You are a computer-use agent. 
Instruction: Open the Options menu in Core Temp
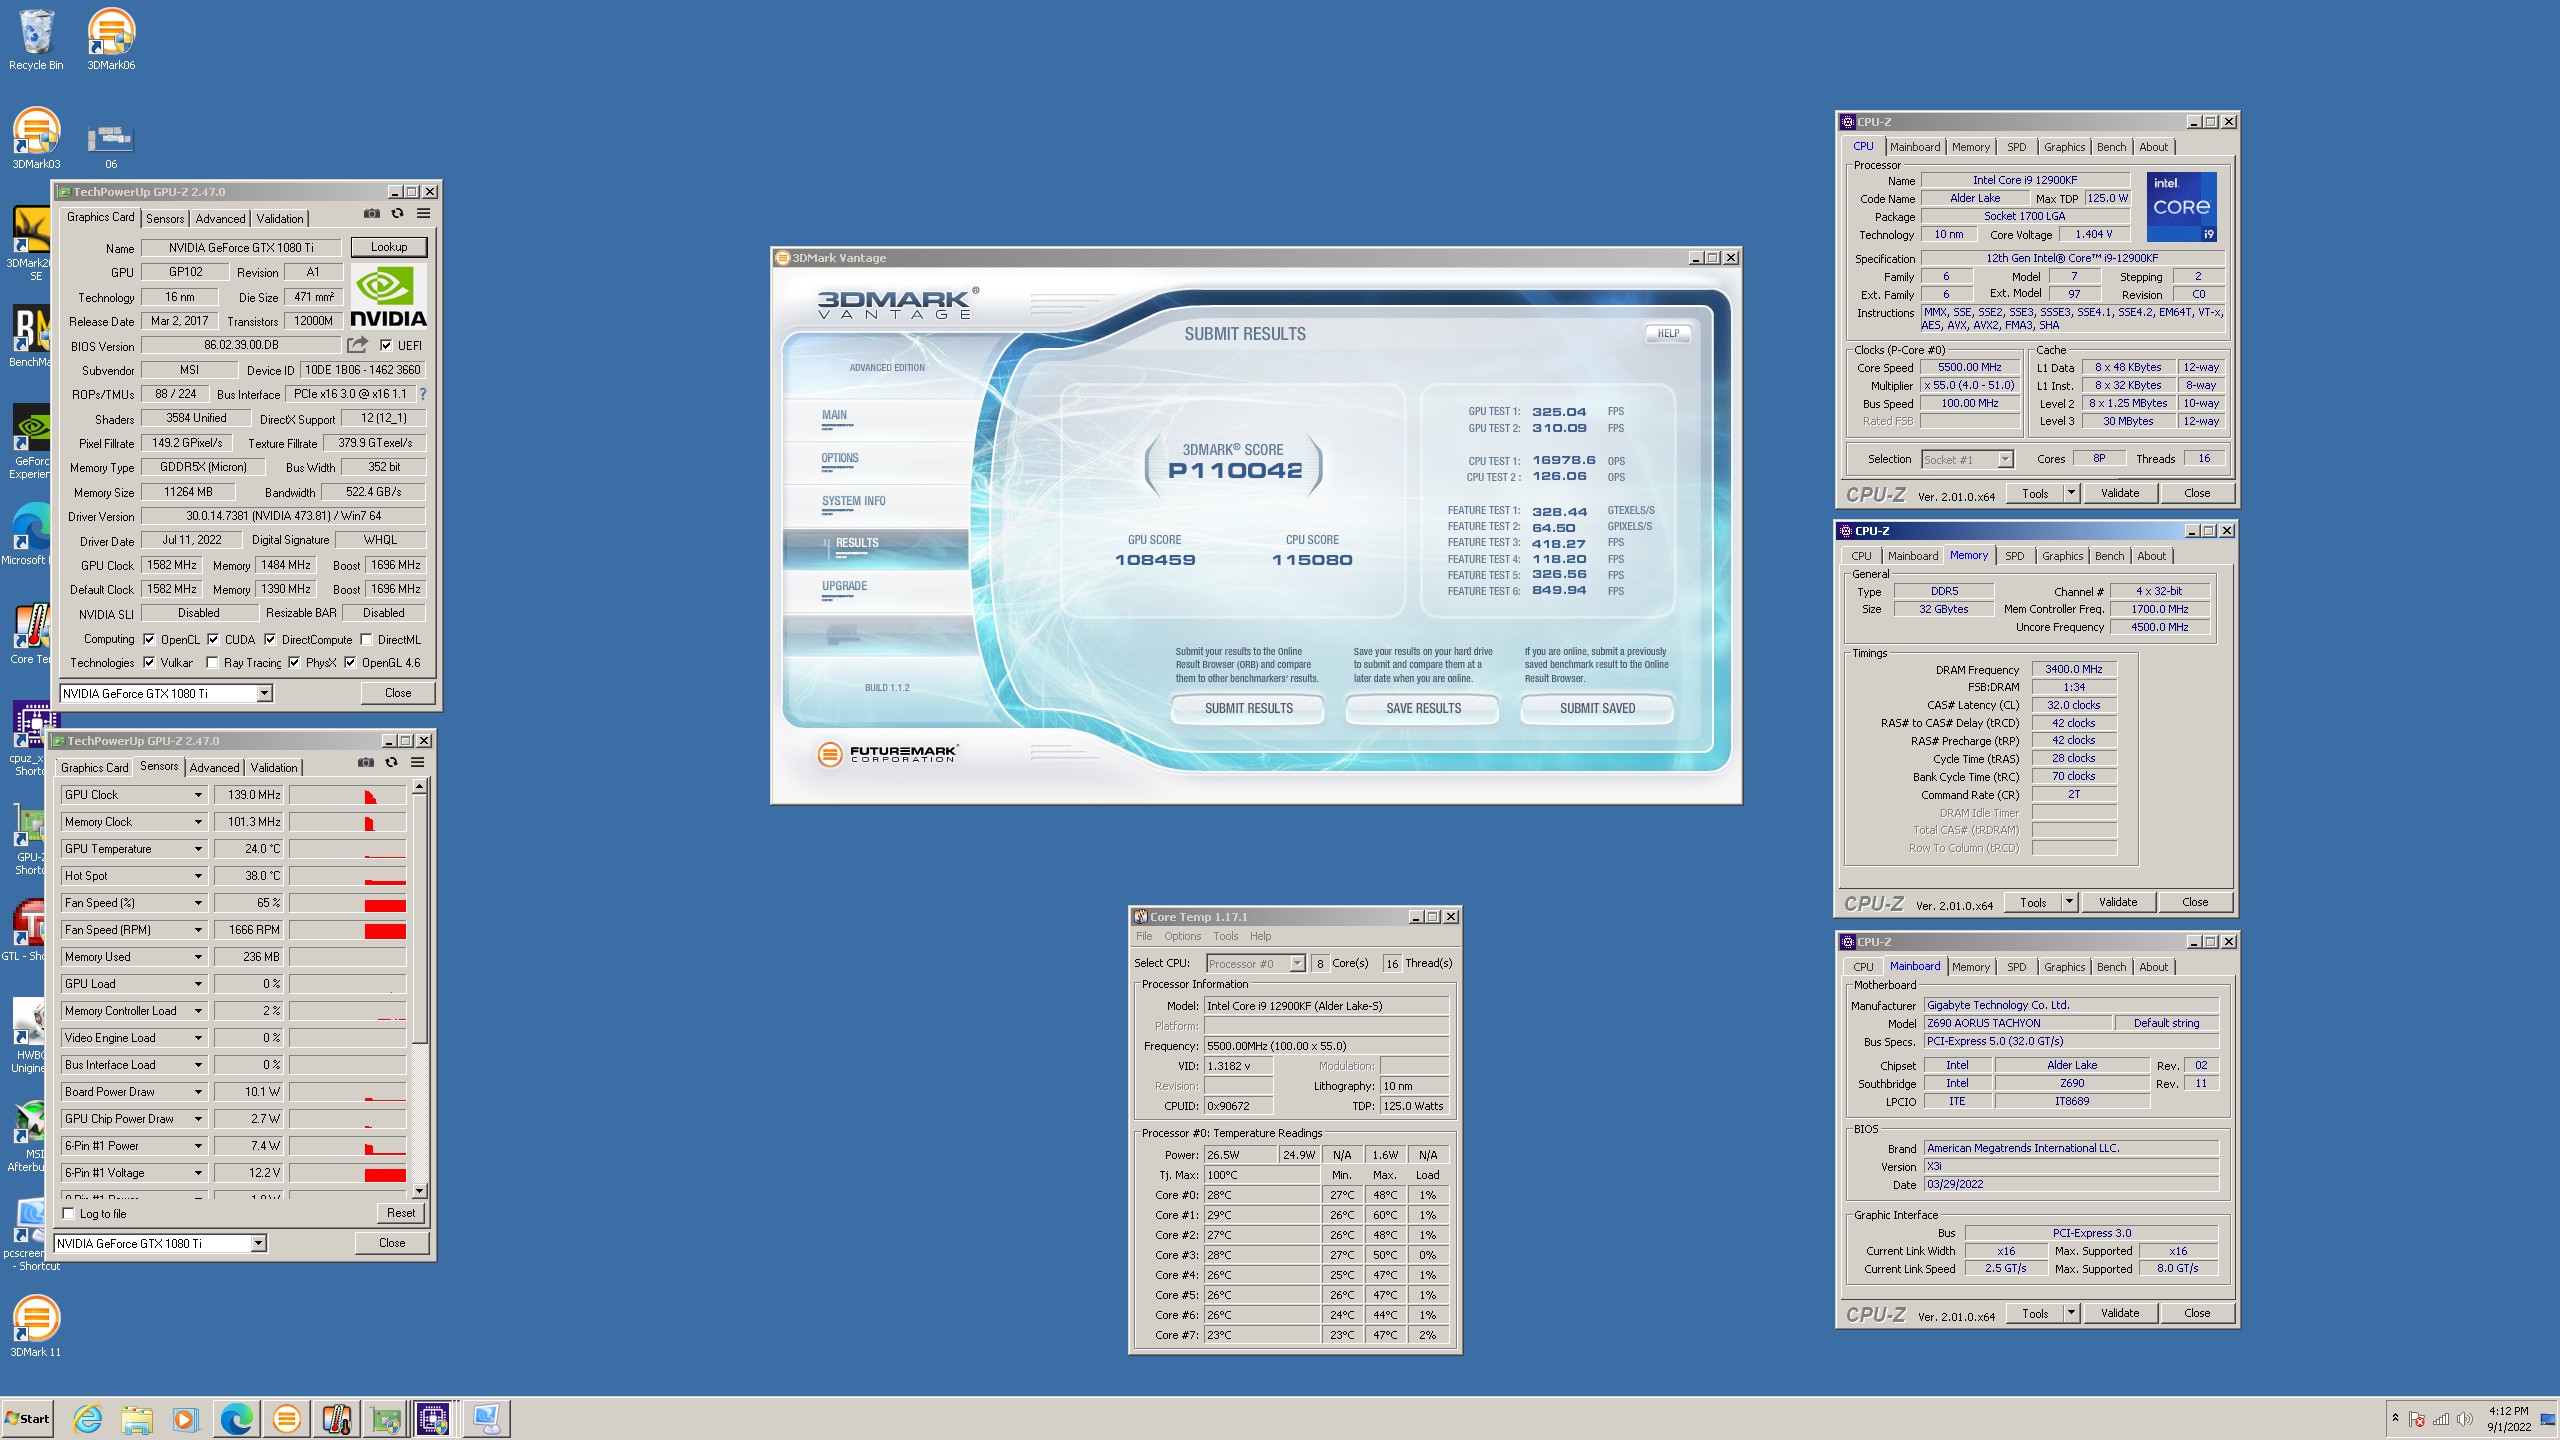pos(1182,936)
